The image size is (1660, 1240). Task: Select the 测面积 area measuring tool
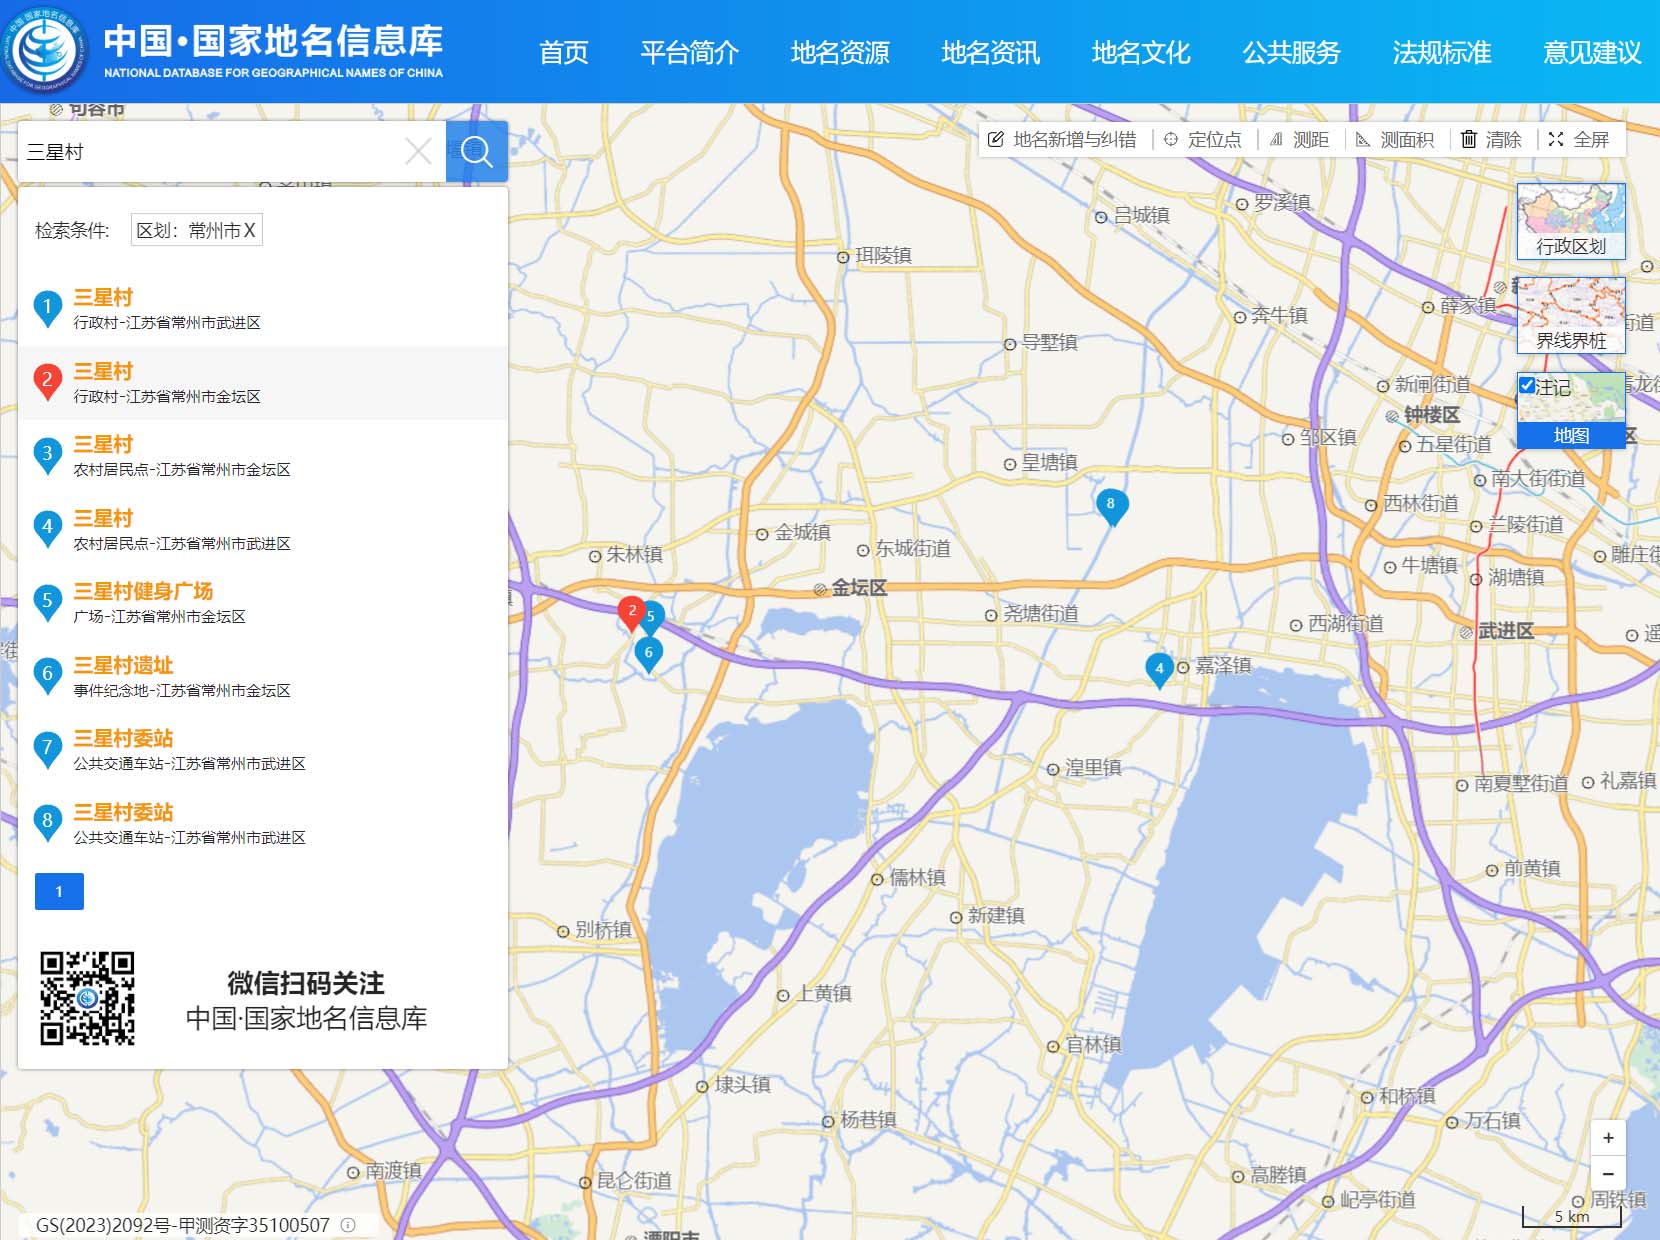point(1394,140)
